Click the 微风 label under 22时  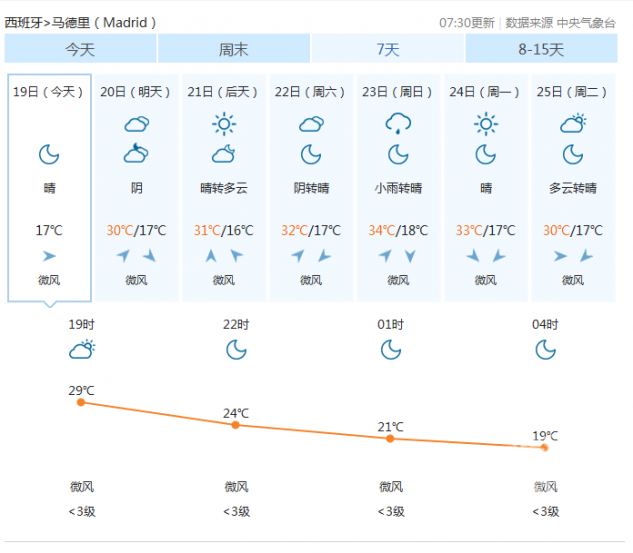coord(236,487)
